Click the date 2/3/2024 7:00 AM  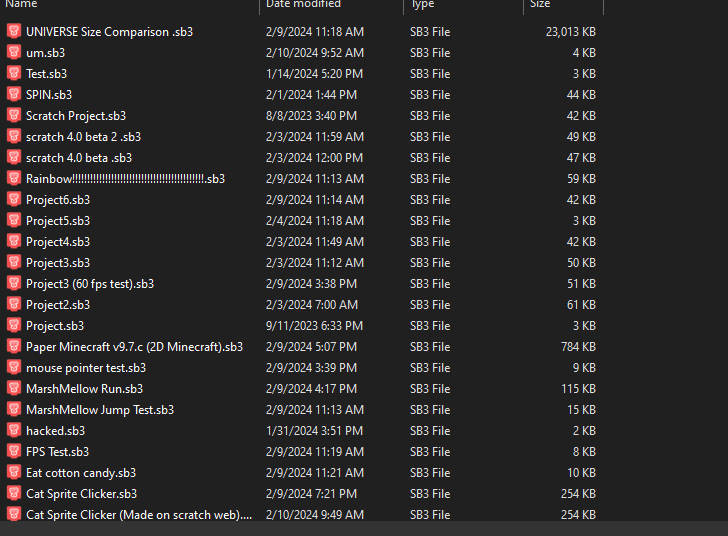coord(312,305)
